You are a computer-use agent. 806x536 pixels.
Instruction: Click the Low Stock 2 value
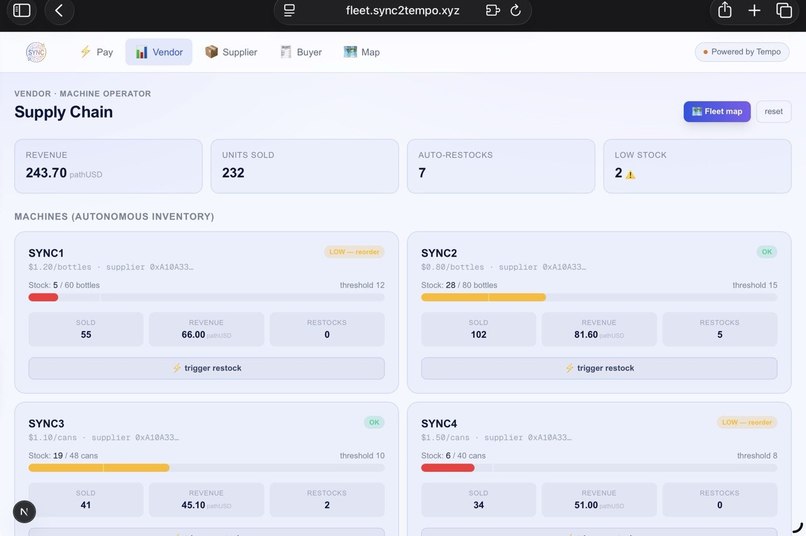(618, 173)
